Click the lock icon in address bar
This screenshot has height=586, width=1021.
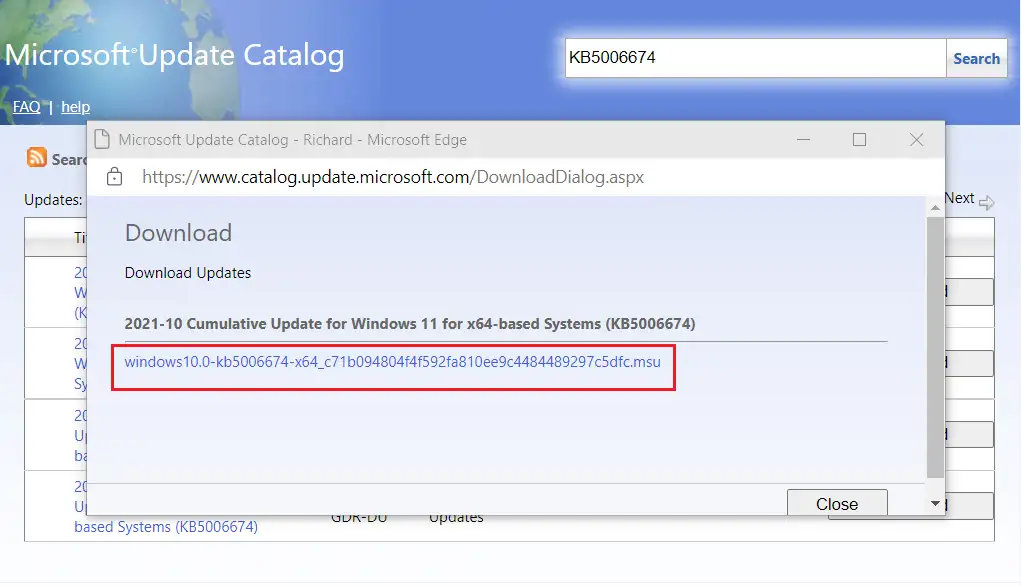(115, 176)
